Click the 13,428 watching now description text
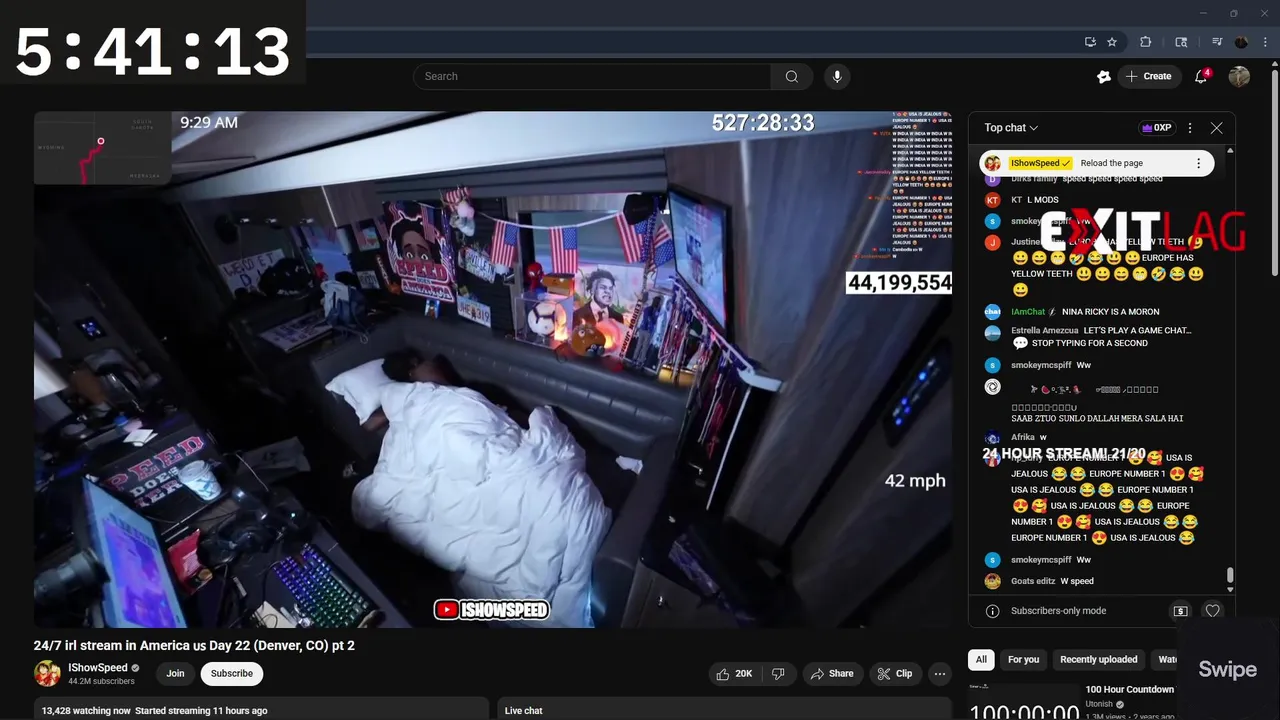 pos(154,711)
